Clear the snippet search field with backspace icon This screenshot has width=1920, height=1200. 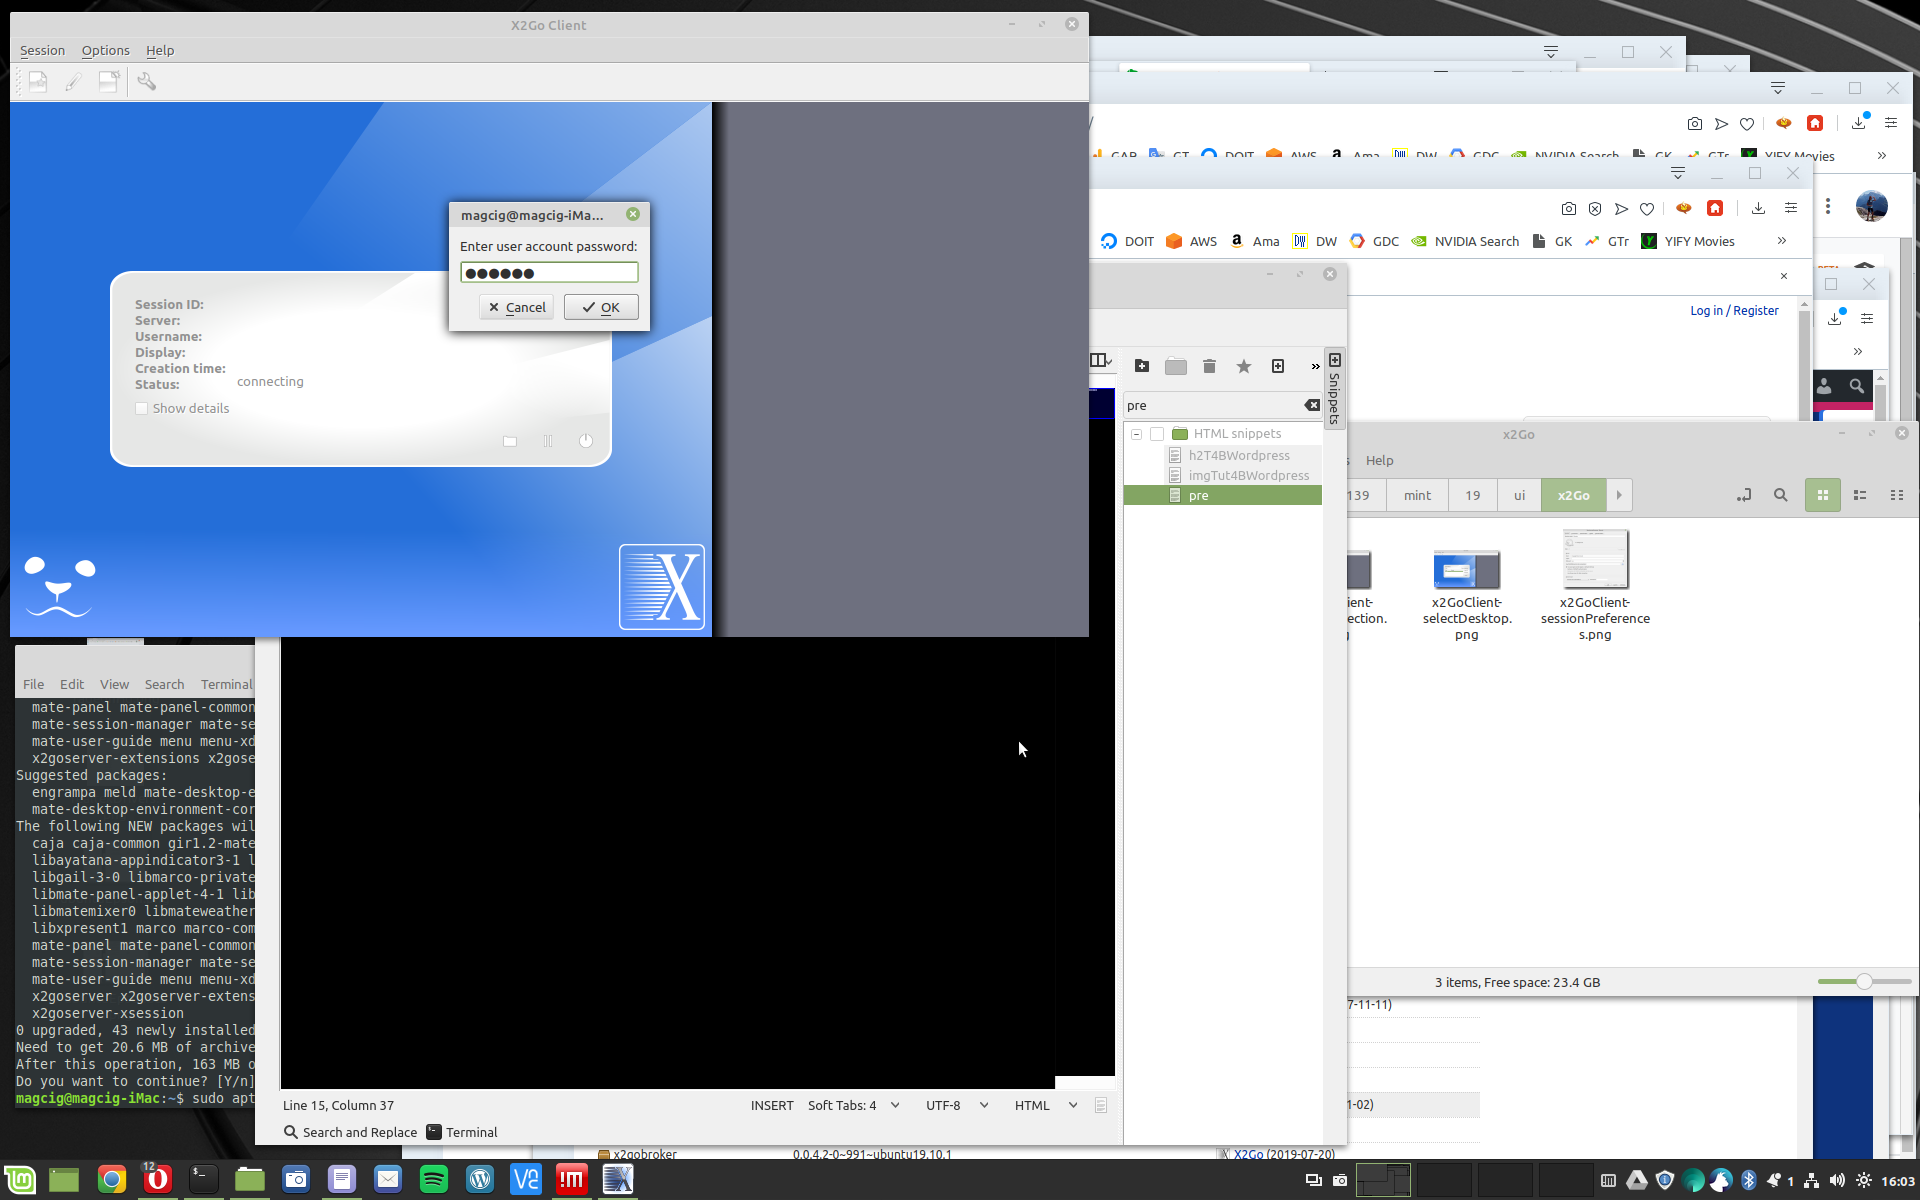[1312, 405]
